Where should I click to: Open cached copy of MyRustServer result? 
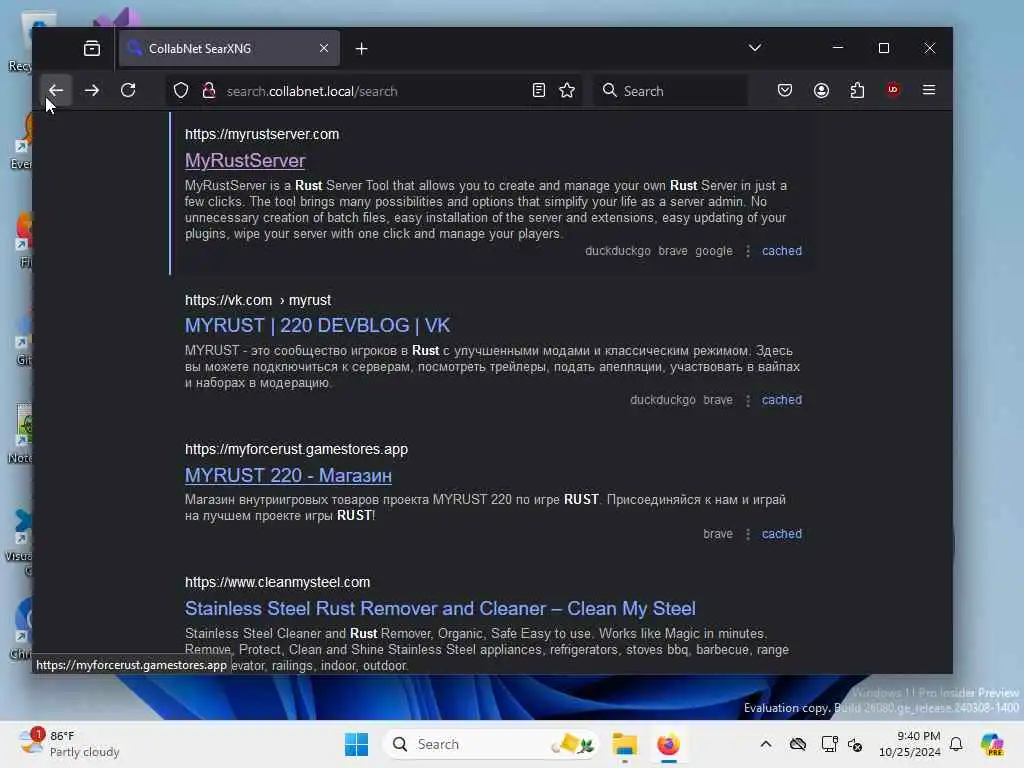[782, 251]
